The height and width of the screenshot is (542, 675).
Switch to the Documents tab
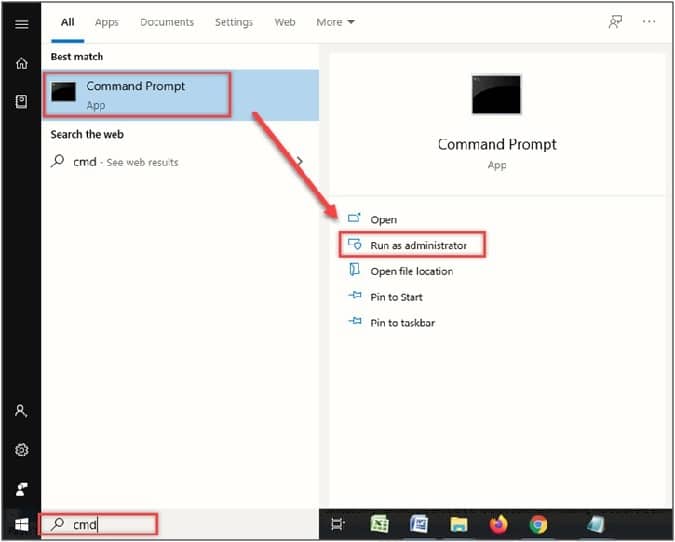(x=167, y=22)
